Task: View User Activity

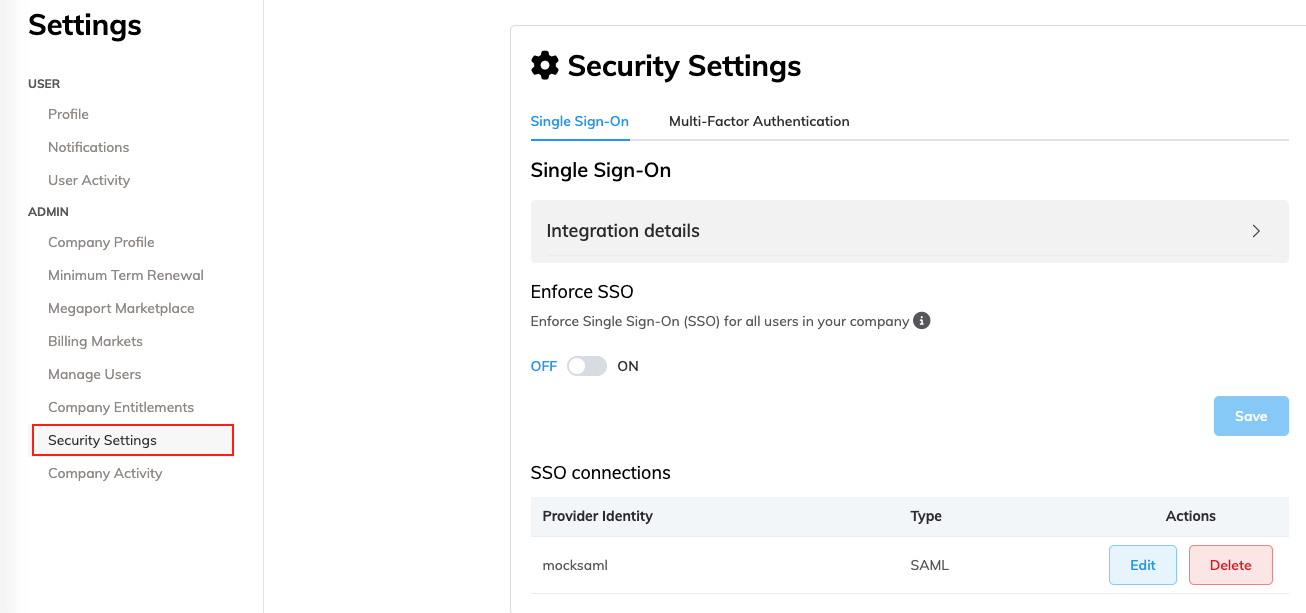Action: pyautogui.click(x=88, y=180)
